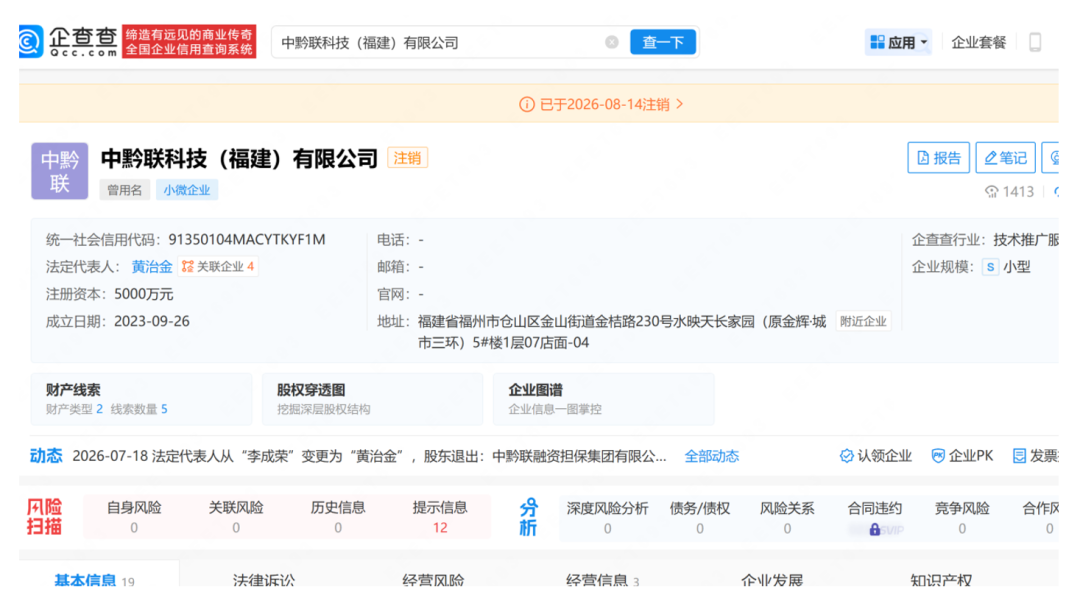Open the 关联企业 4 related companies tag

(218, 266)
